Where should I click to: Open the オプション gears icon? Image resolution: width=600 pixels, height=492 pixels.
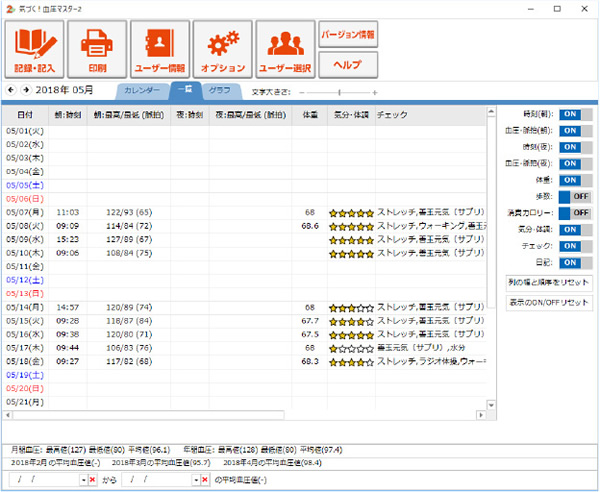[223, 49]
